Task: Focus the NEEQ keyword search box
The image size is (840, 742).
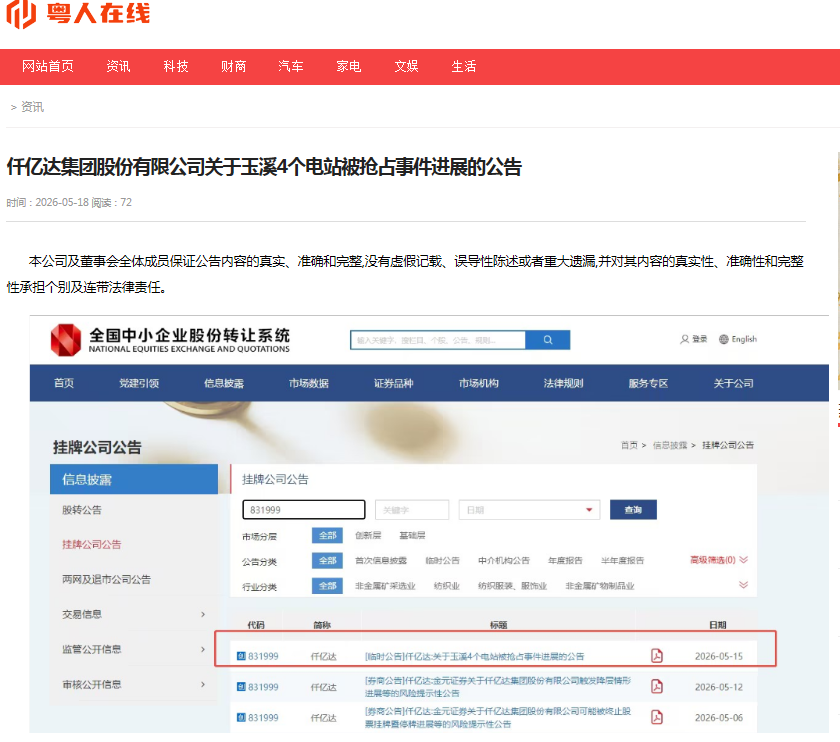Action: click(438, 340)
